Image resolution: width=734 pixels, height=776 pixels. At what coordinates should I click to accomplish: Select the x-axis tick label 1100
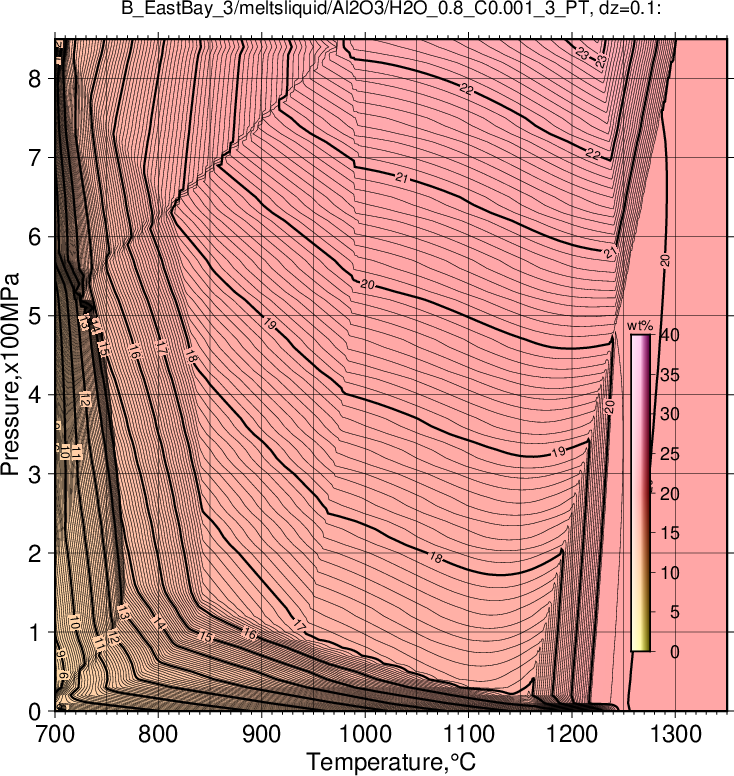click(x=468, y=734)
